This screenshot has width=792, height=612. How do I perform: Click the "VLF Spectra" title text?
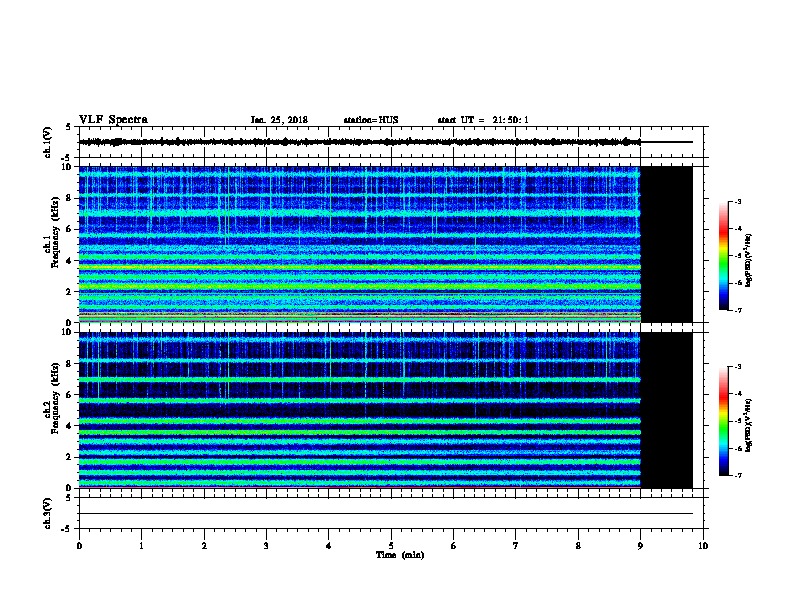click(113, 120)
